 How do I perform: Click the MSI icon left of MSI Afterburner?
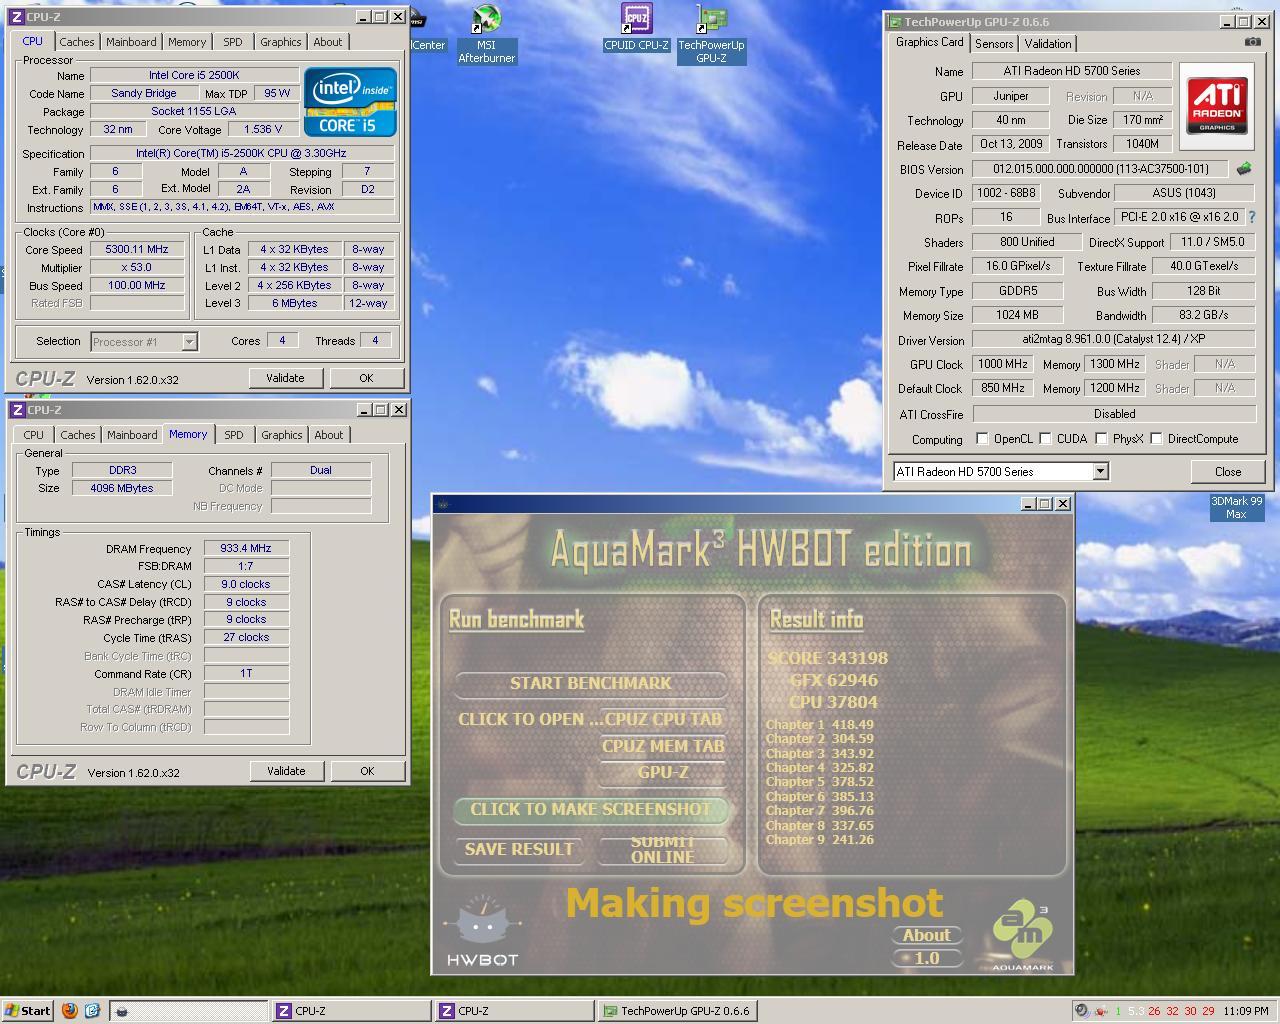[x=417, y=18]
